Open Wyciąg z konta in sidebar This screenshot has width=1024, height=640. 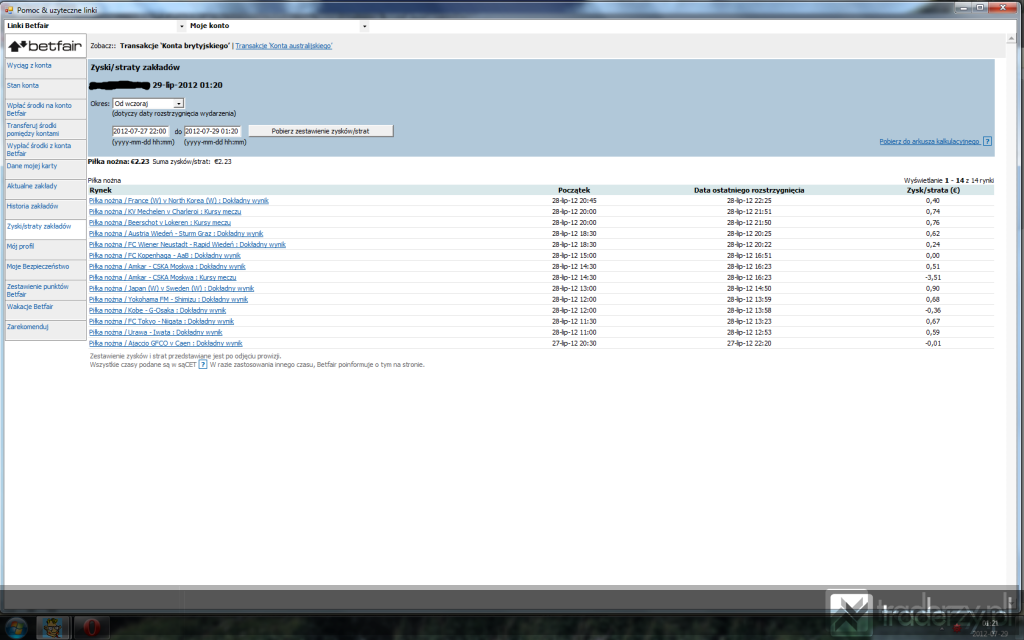pyautogui.click(x=29, y=65)
